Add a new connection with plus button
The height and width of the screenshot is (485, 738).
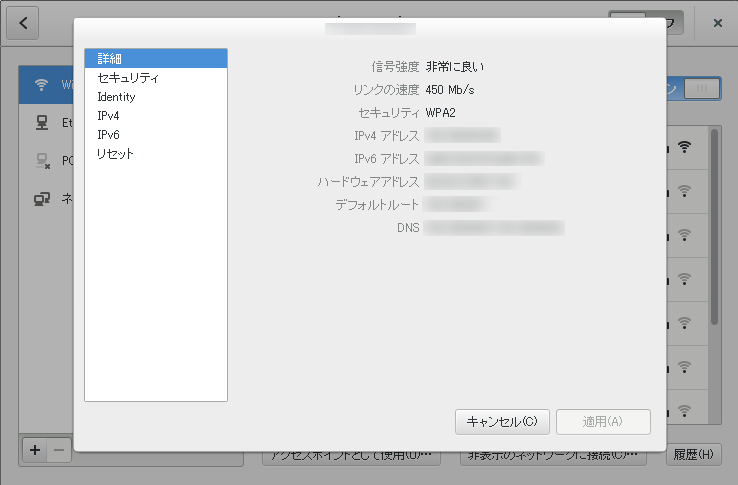click(x=35, y=450)
